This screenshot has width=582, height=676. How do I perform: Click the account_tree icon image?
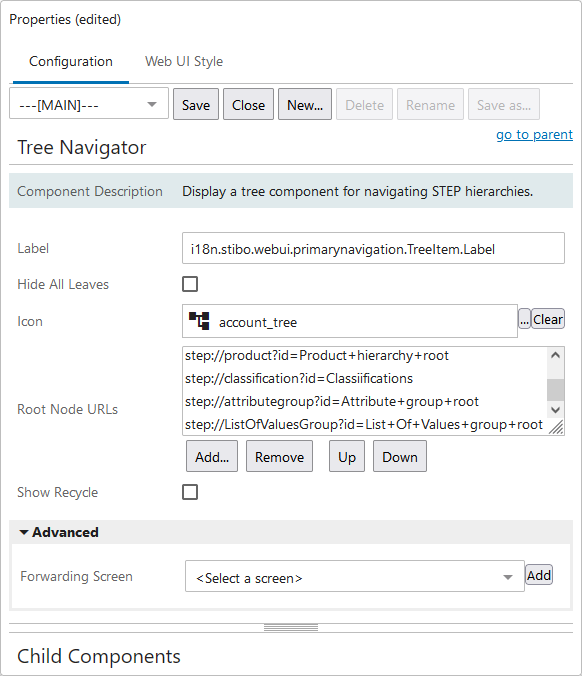199,321
